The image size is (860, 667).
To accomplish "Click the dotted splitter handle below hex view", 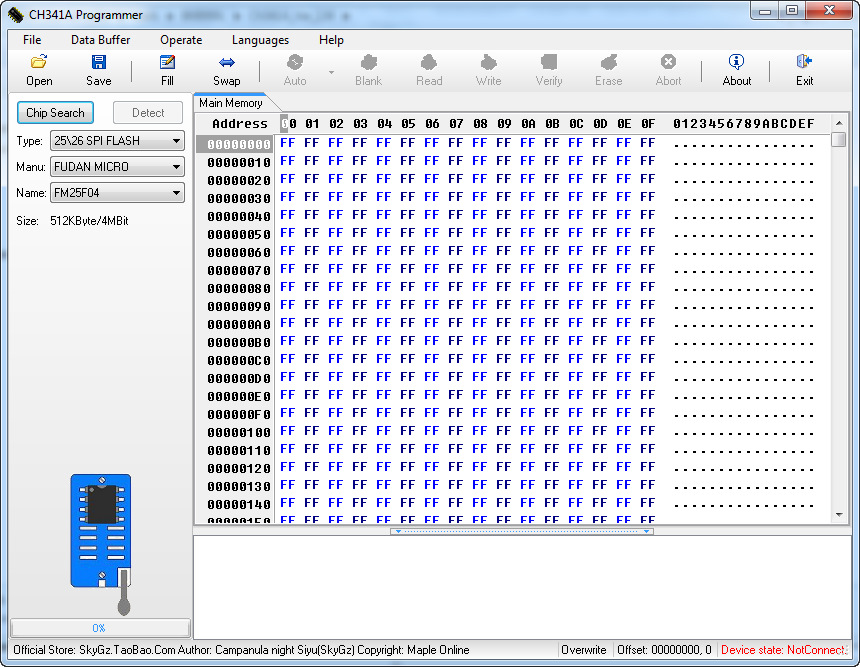I will 522,531.
